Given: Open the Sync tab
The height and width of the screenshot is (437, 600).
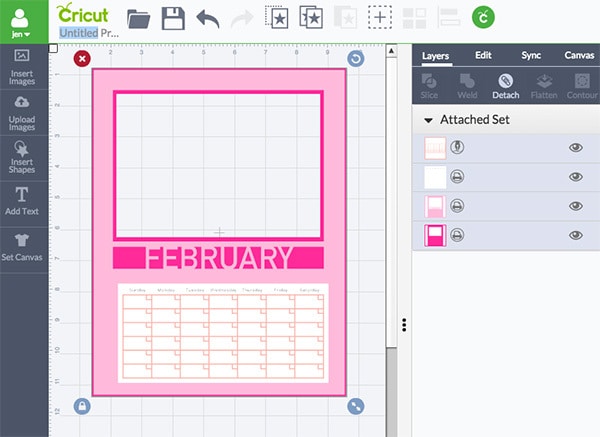Looking at the screenshot, I should (x=529, y=56).
